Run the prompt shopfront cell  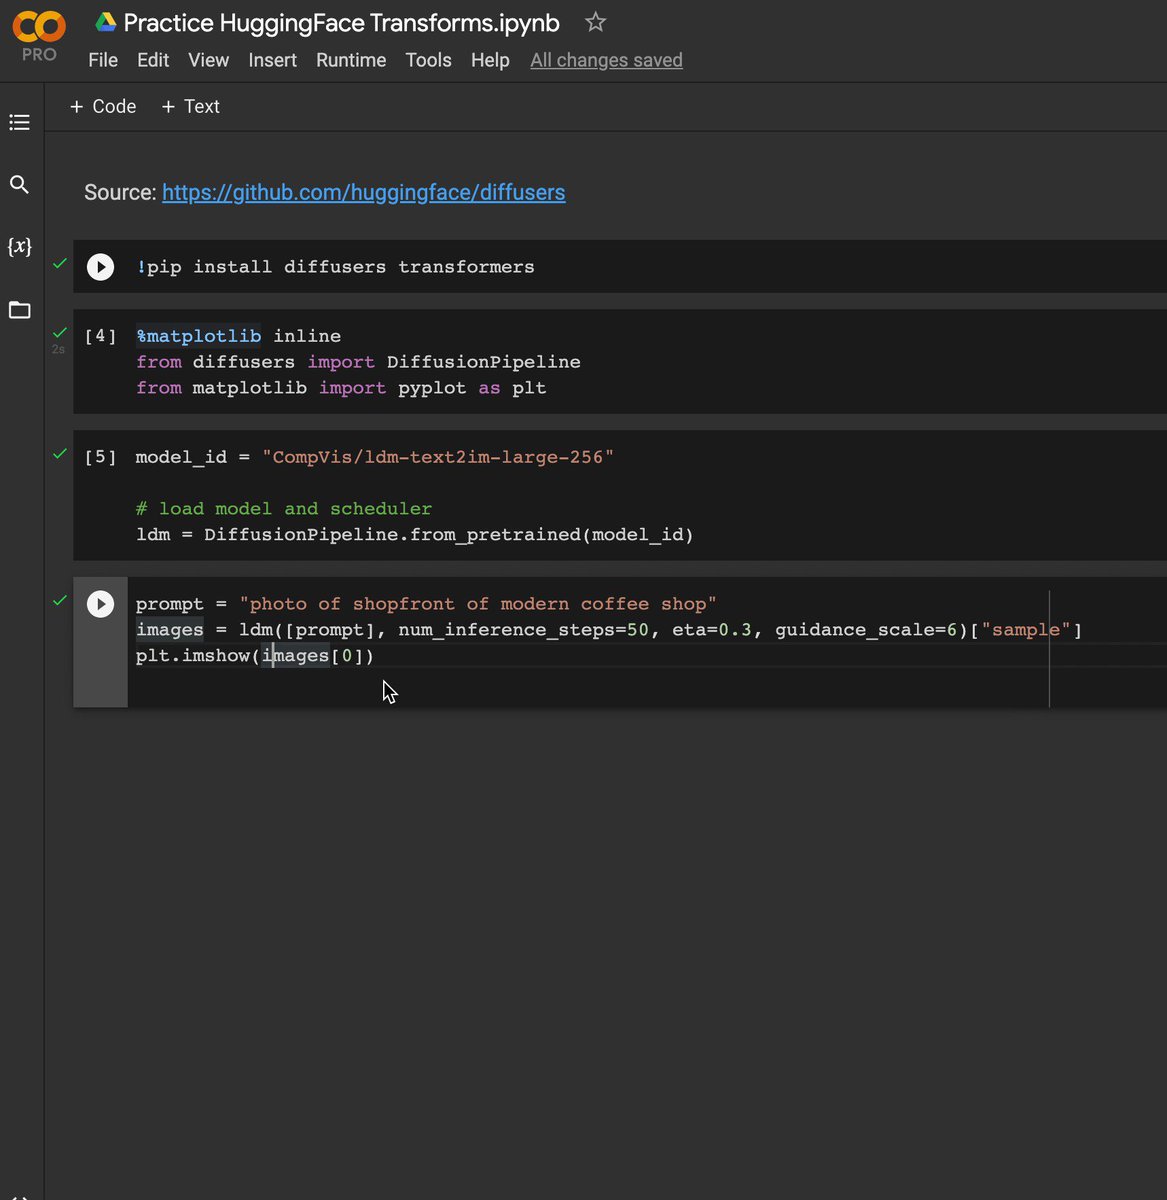[x=100, y=604]
